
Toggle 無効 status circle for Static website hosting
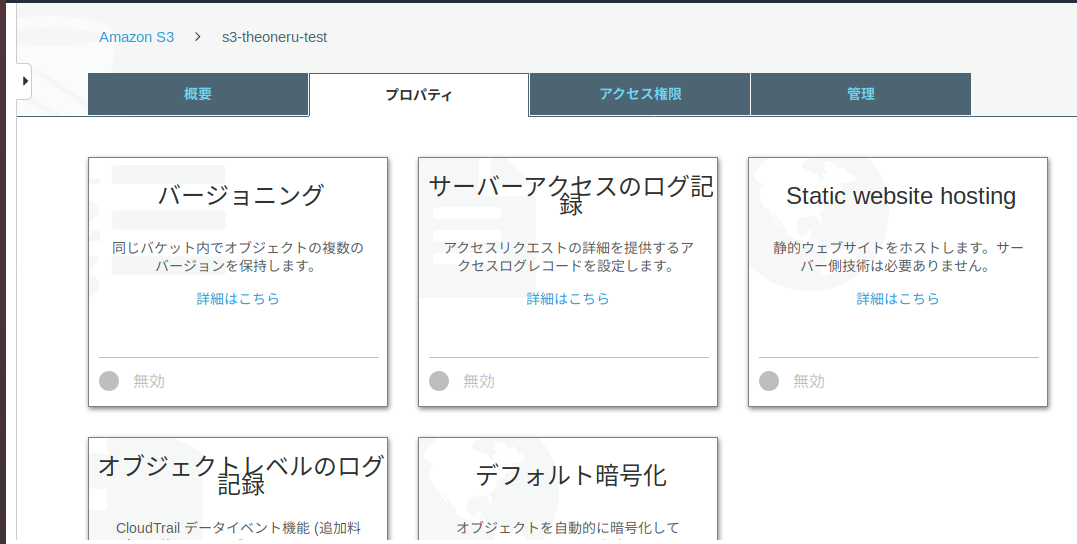pyautogui.click(x=769, y=381)
